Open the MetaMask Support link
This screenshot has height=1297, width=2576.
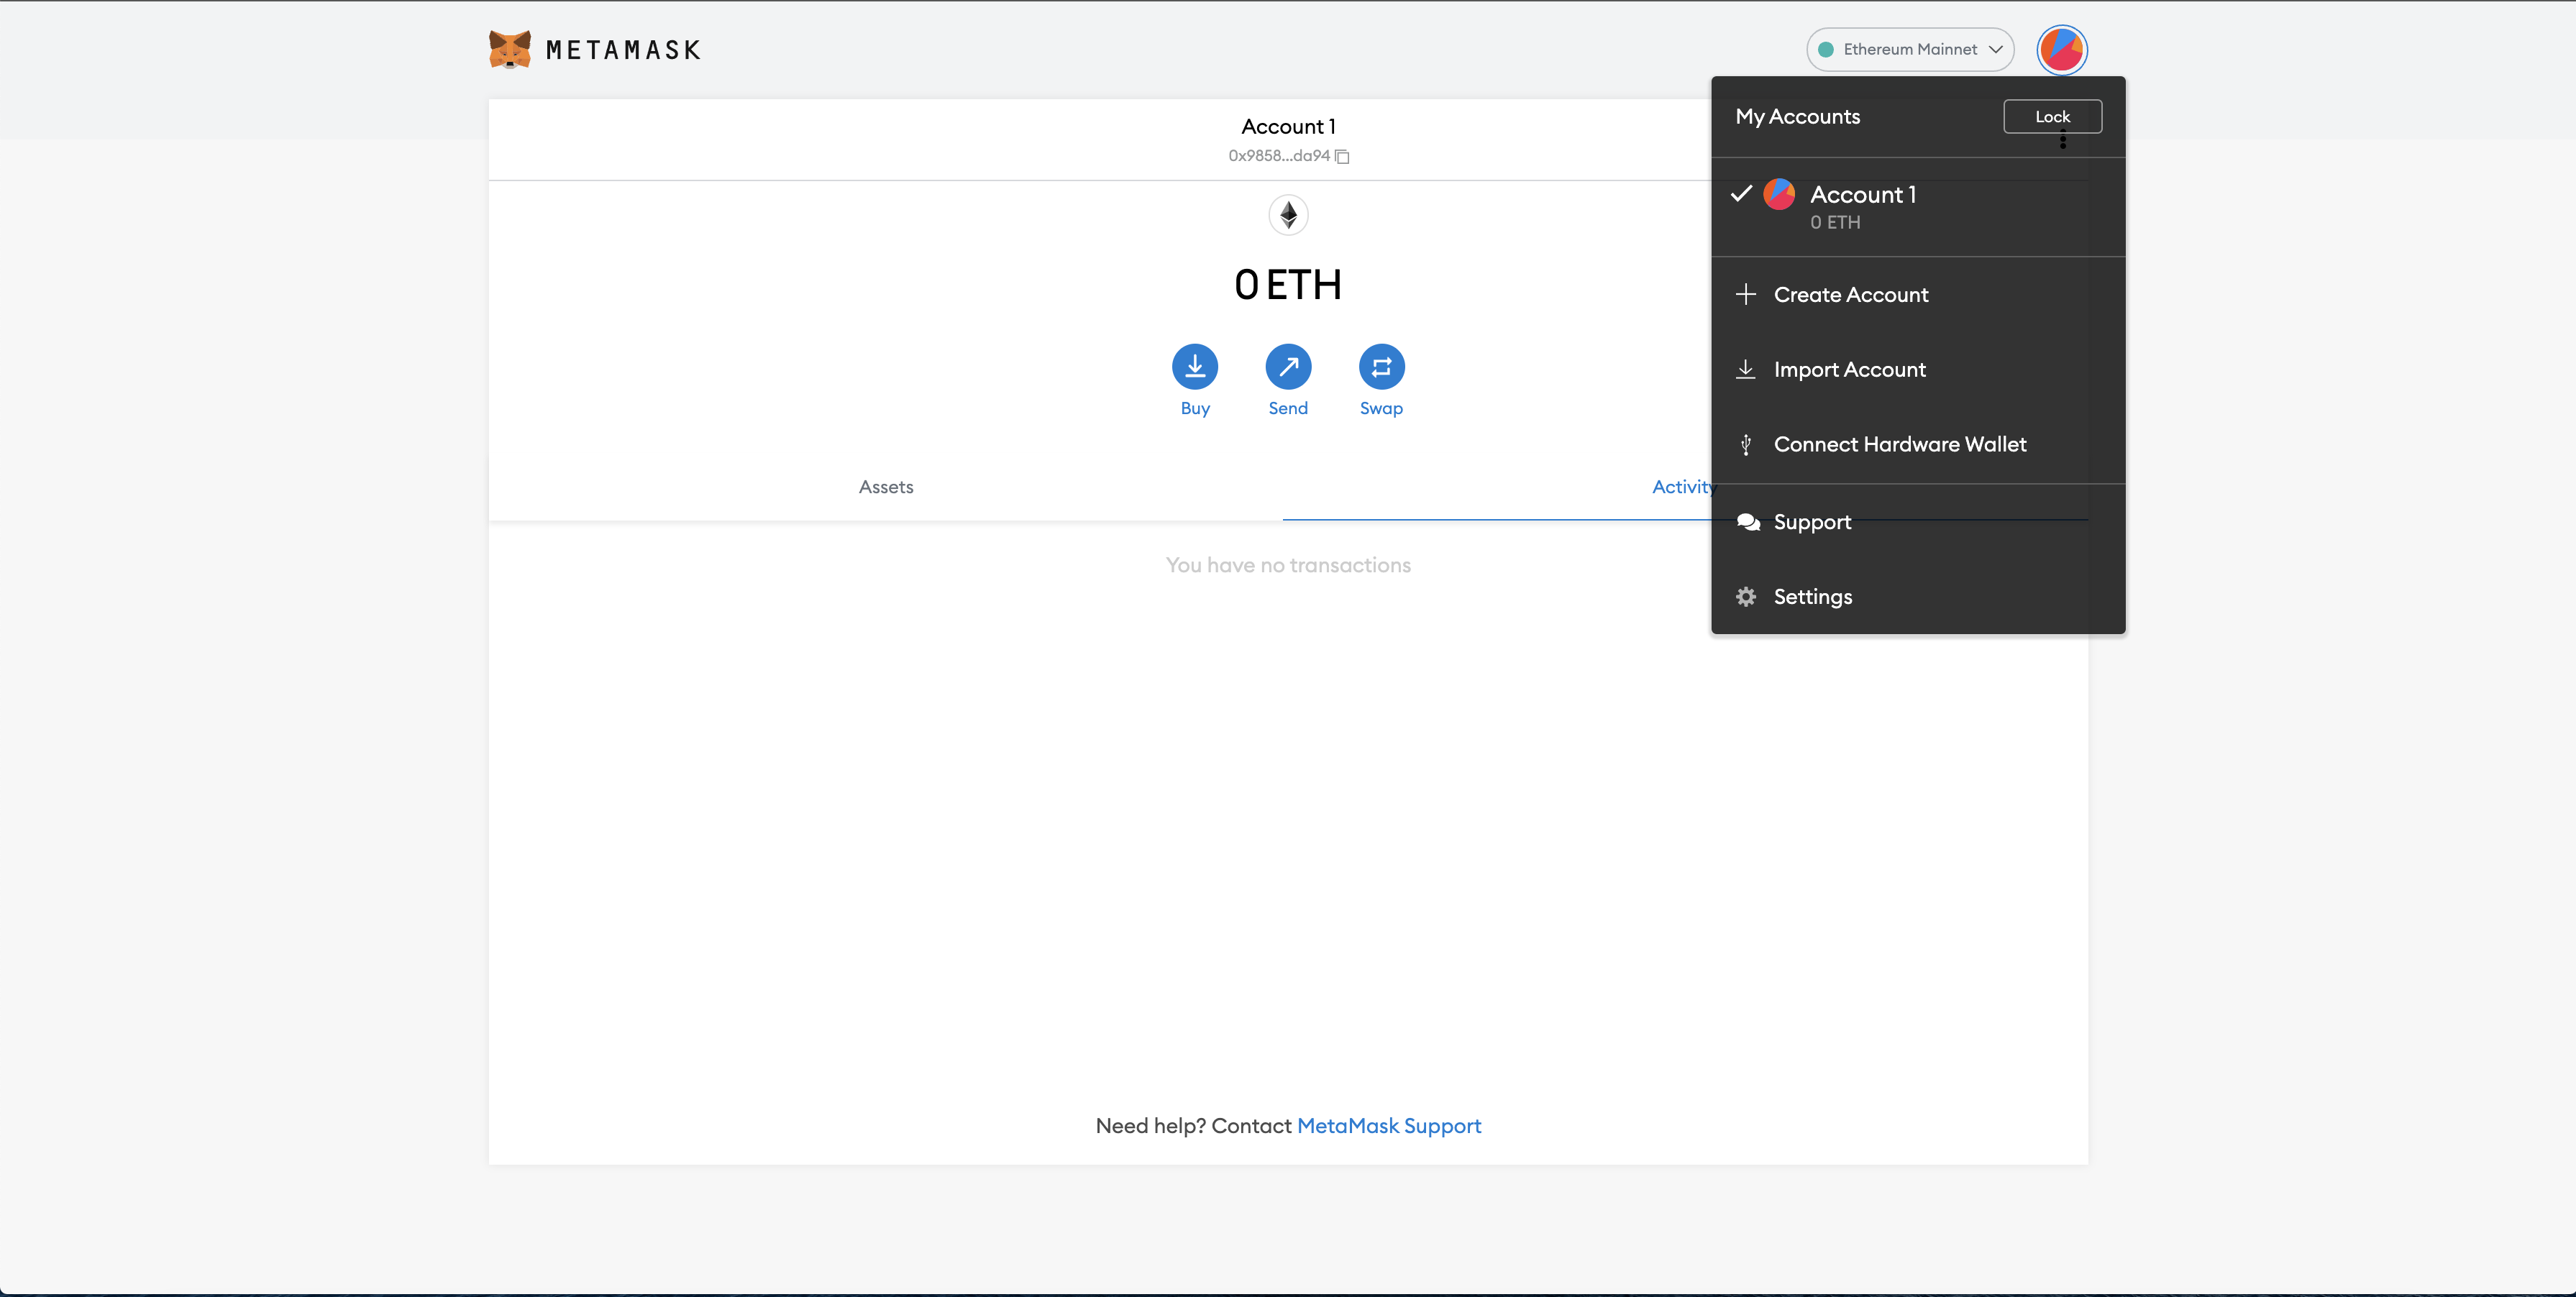[1388, 1126]
